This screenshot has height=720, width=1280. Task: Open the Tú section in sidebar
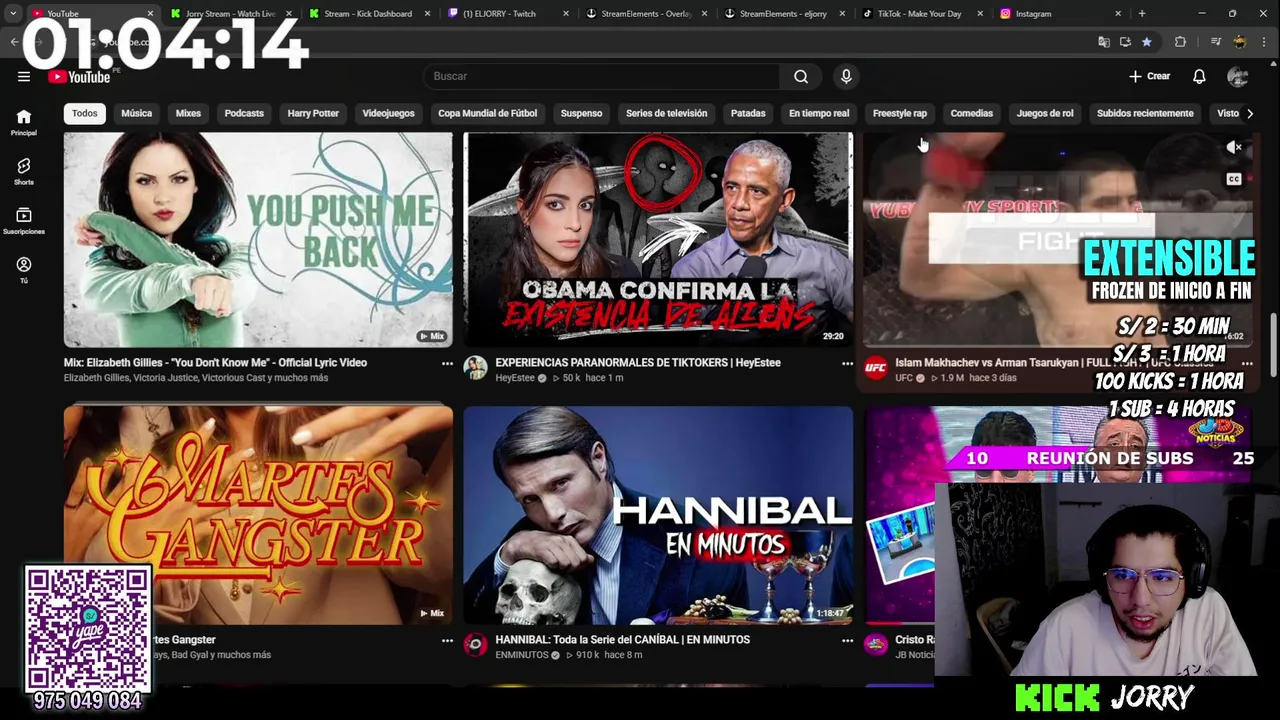pyautogui.click(x=24, y=270)
